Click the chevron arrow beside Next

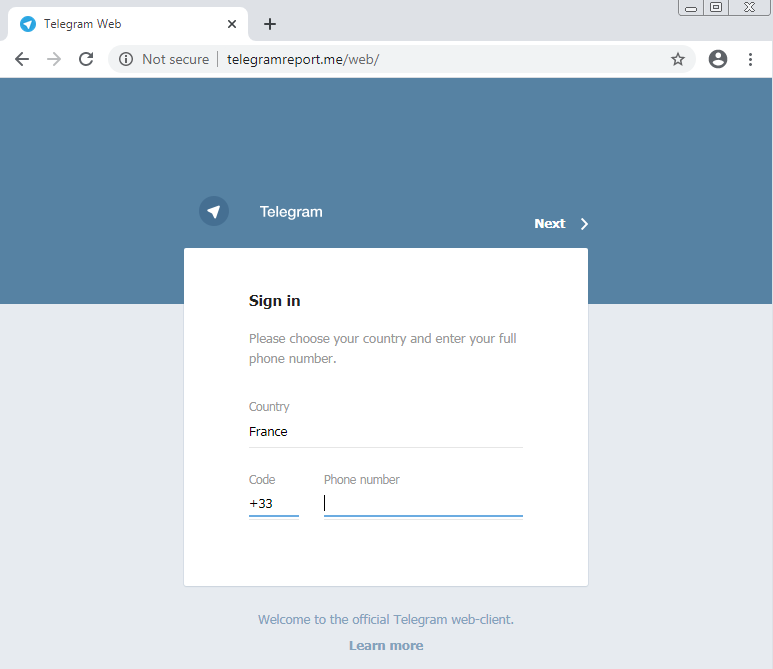(x=585, y=224)
